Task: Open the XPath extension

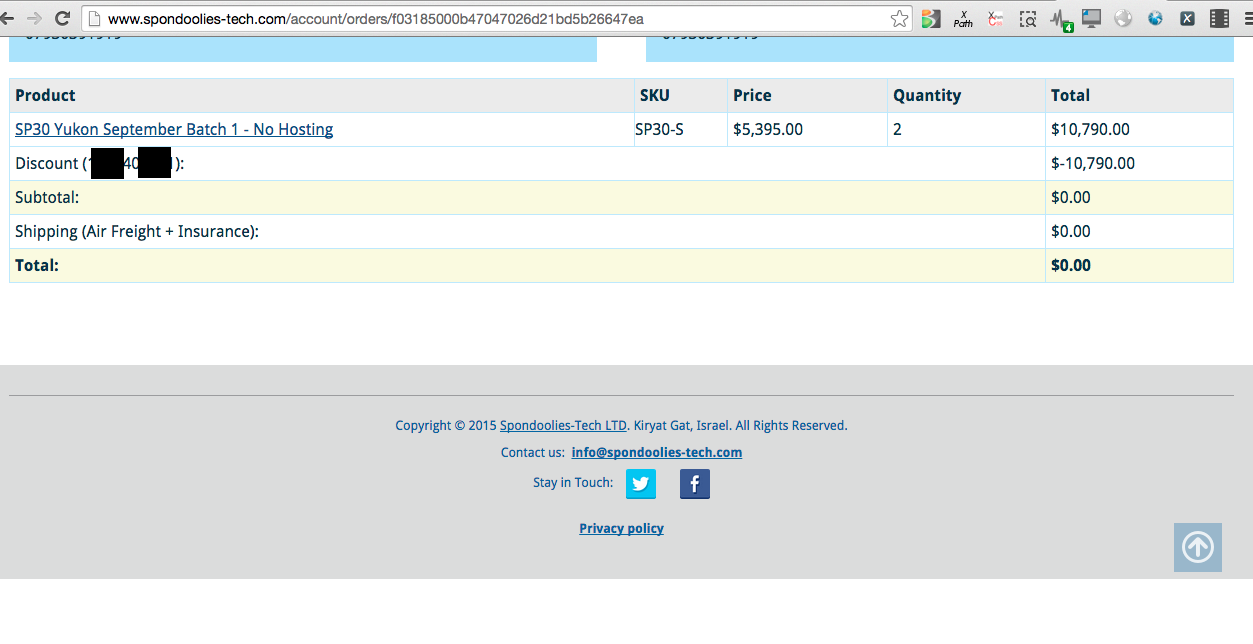Action: 963,18
